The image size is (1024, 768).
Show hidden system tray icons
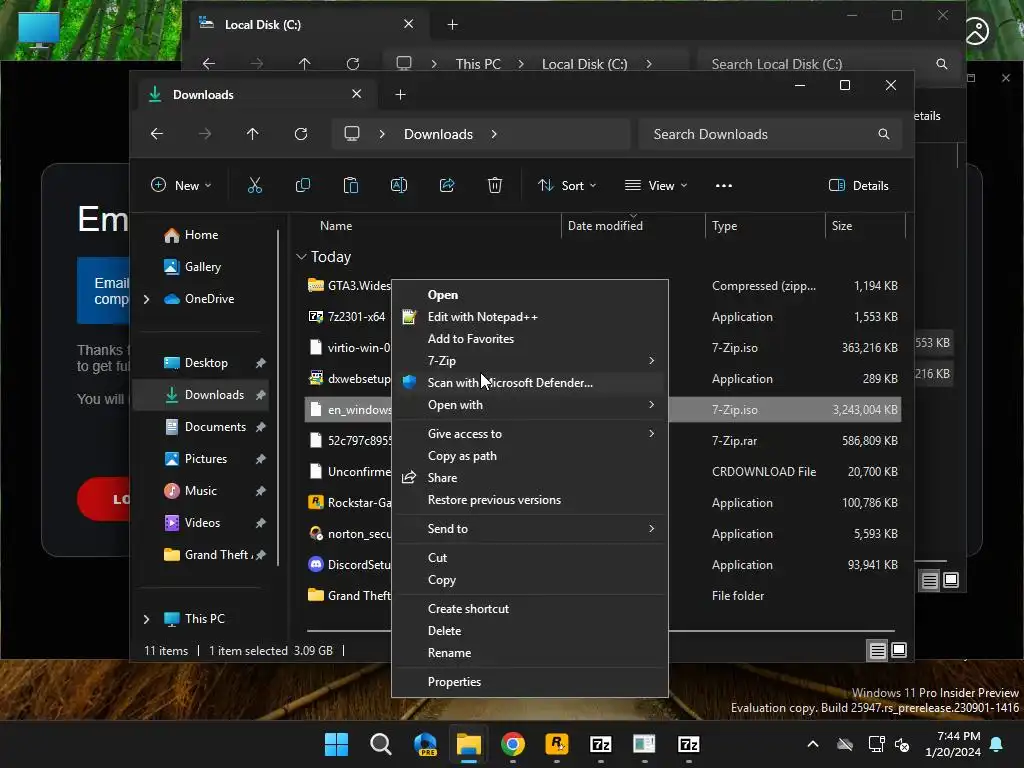[x=813, y=744]
